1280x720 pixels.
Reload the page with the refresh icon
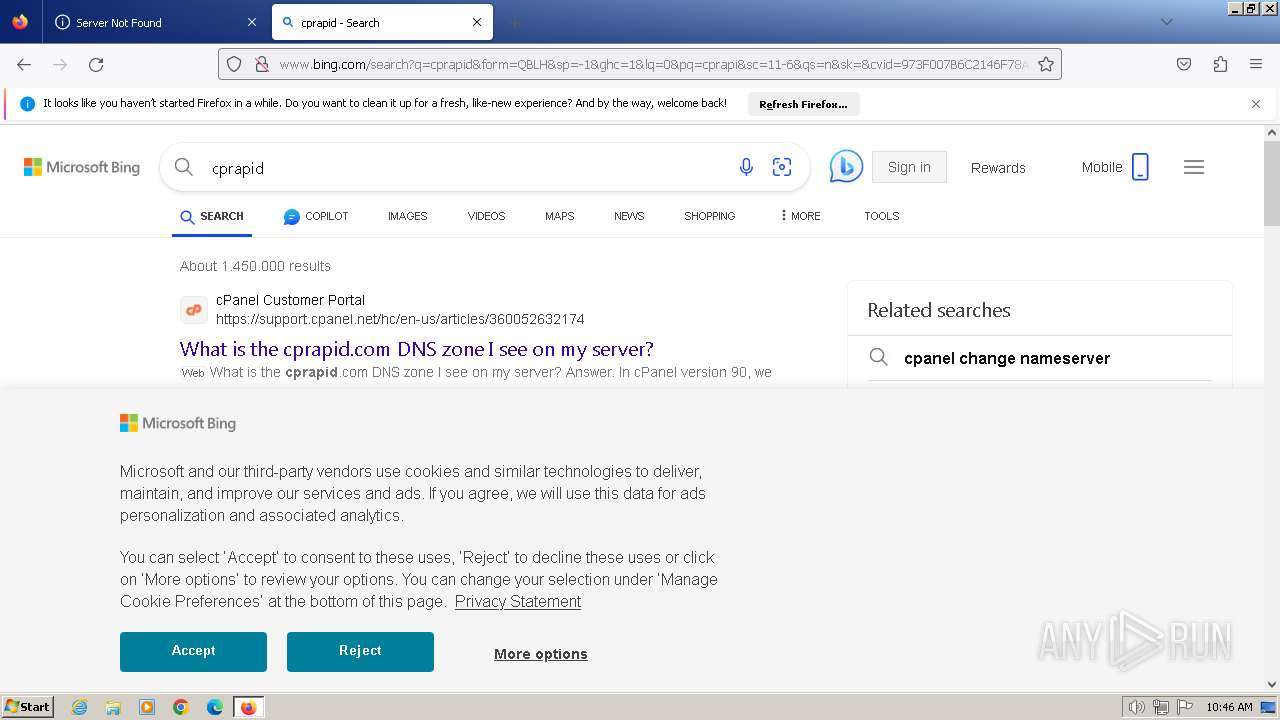(96, 64)
